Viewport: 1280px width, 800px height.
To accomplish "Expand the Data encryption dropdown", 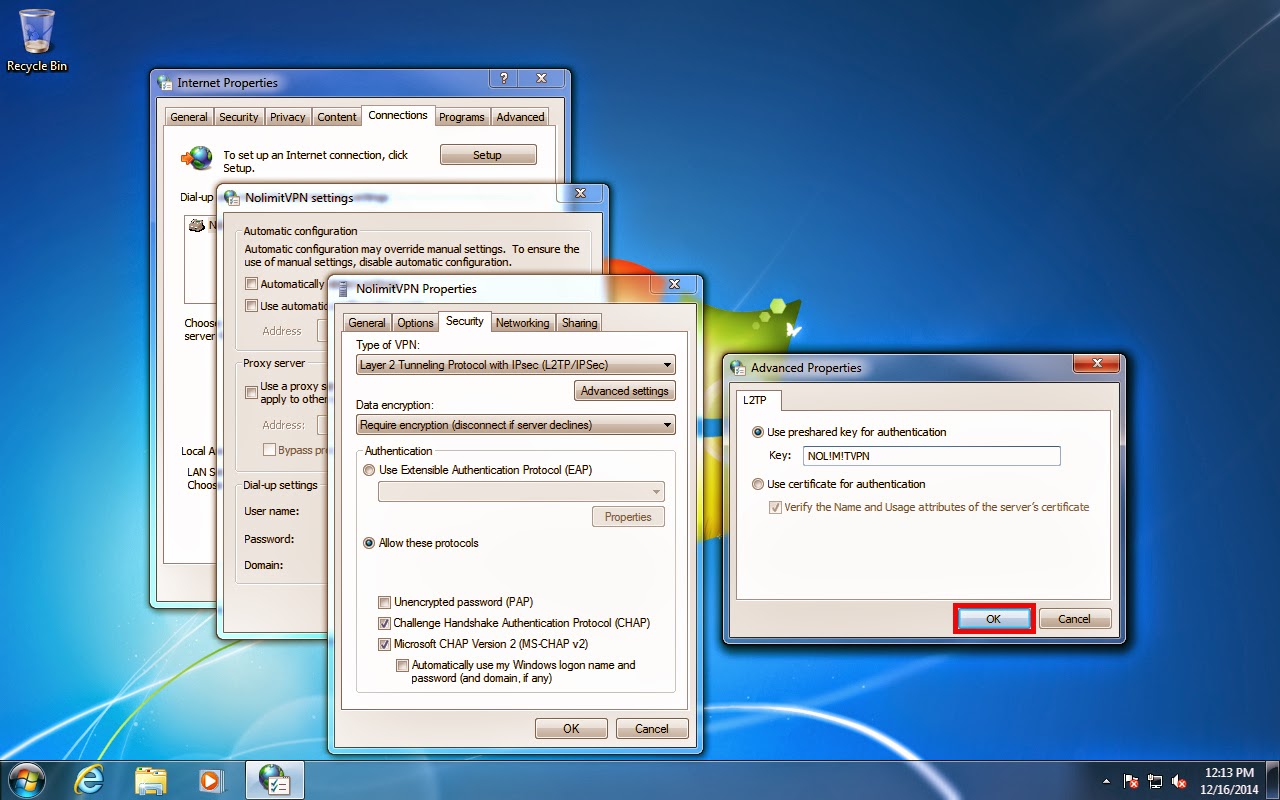I will click(x=516, y=425).
